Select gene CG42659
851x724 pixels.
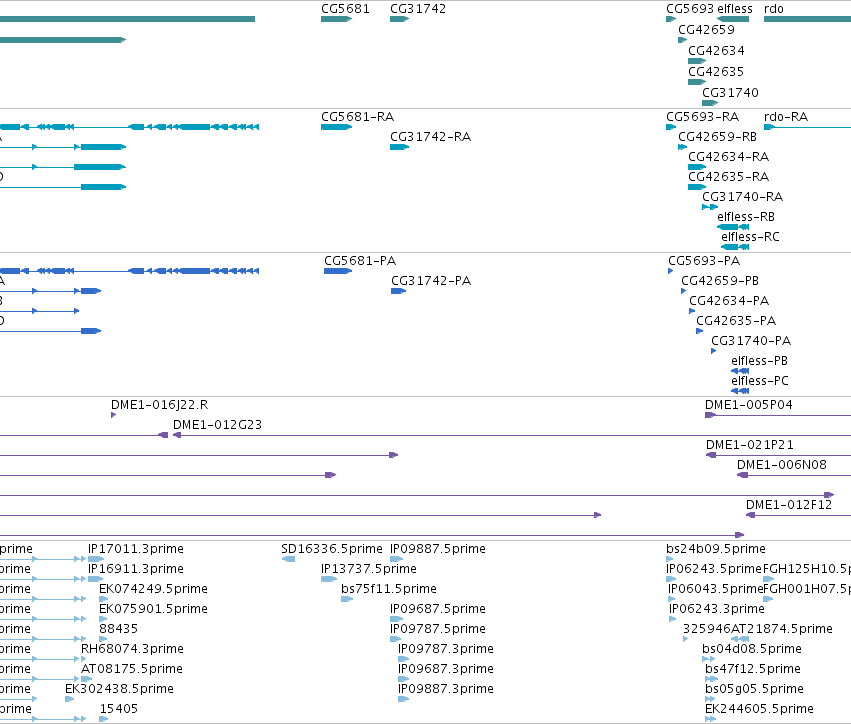682,40
